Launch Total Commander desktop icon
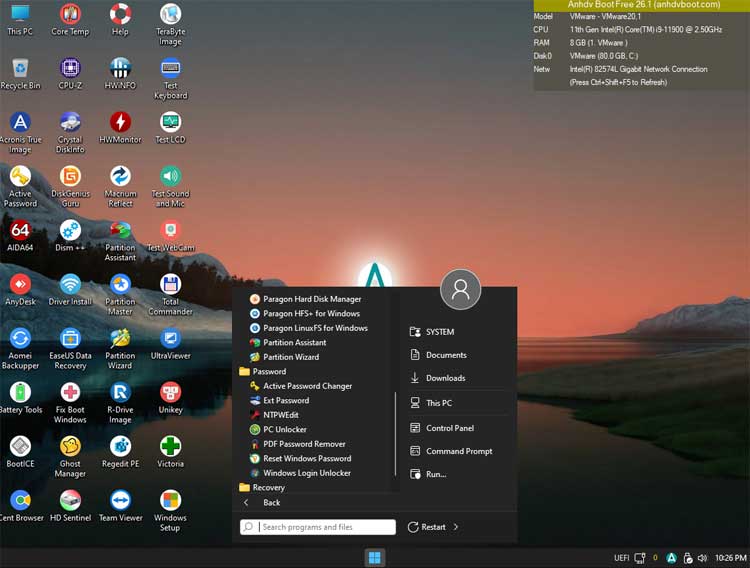This screenshot has height=568, width=750. pos(170,295)
